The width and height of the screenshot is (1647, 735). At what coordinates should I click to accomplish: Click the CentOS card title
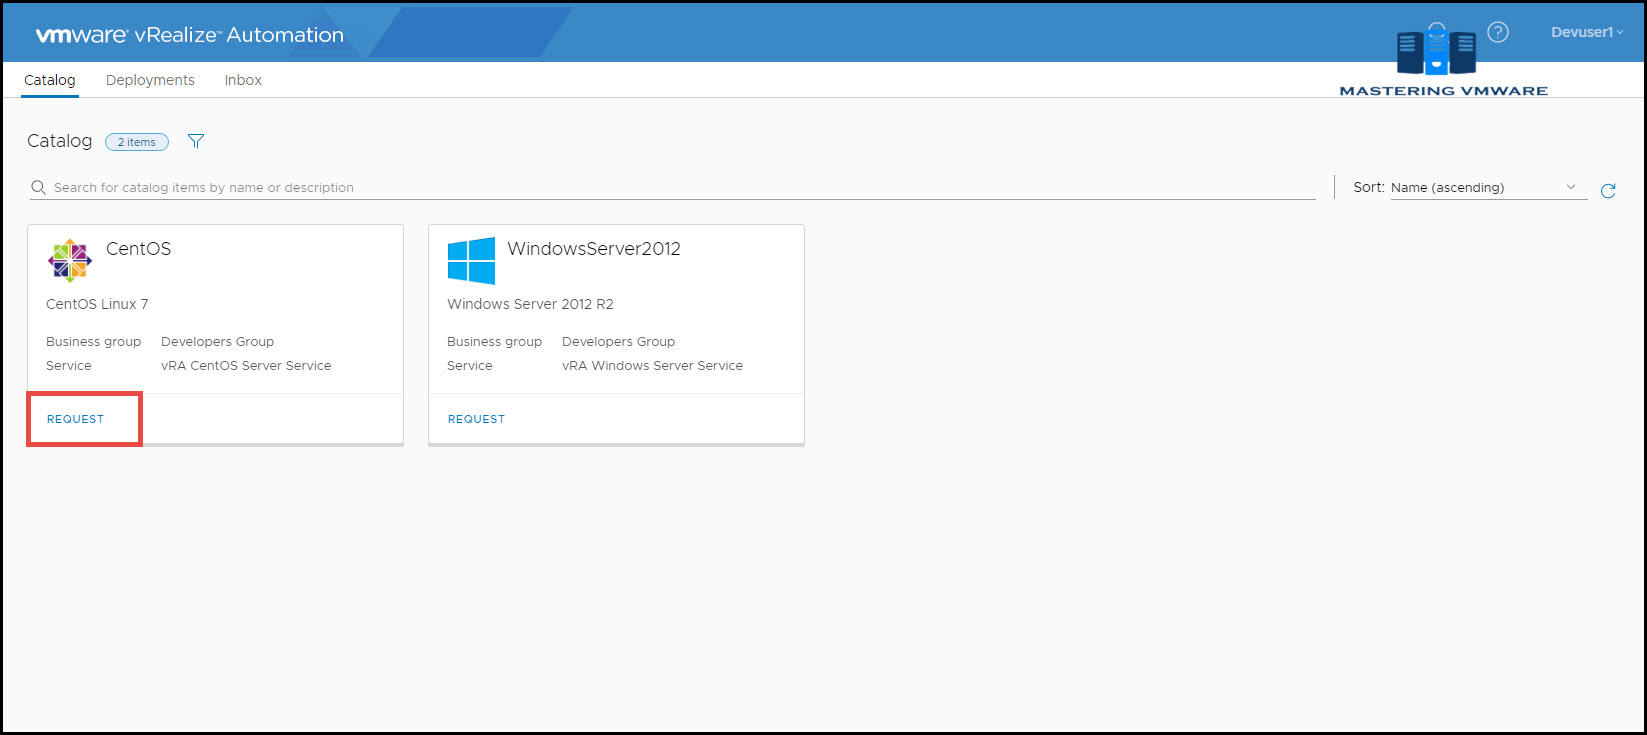[138, 249]
